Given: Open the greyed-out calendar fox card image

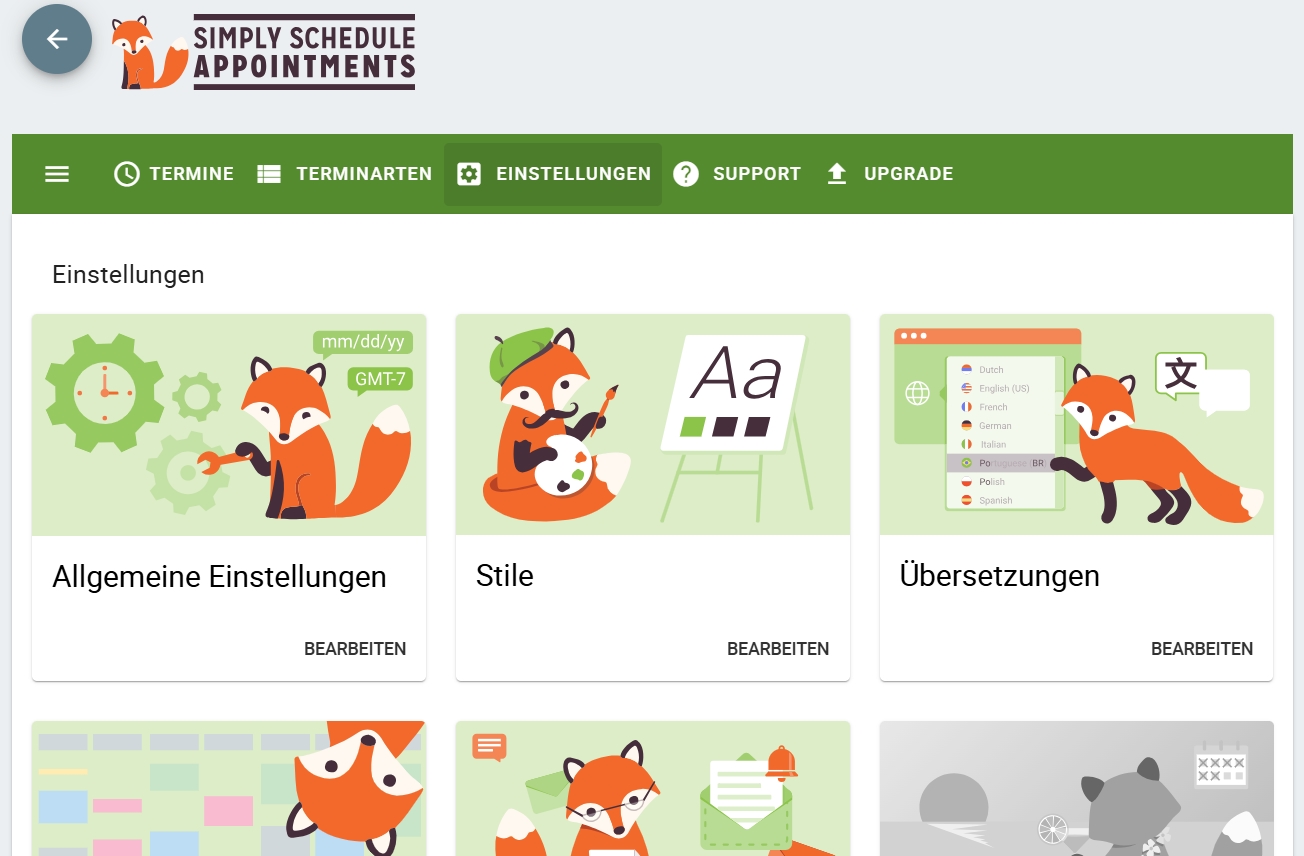Looking at the screenshot, I should click(x=1077, y=789).
